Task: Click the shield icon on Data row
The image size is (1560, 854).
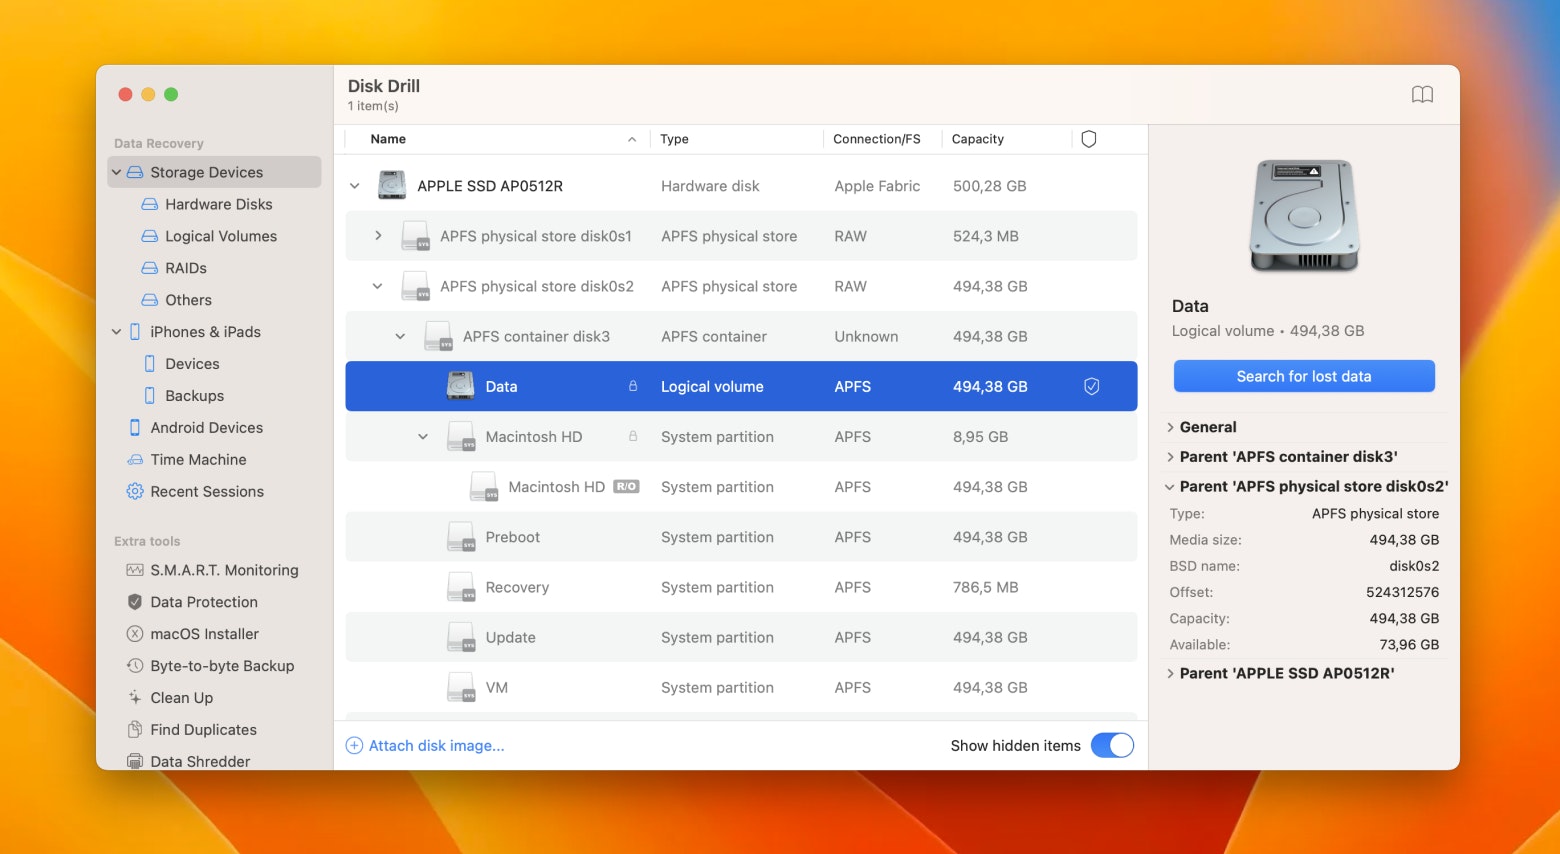Action: pyautogui.click(x=1092, y=386)
